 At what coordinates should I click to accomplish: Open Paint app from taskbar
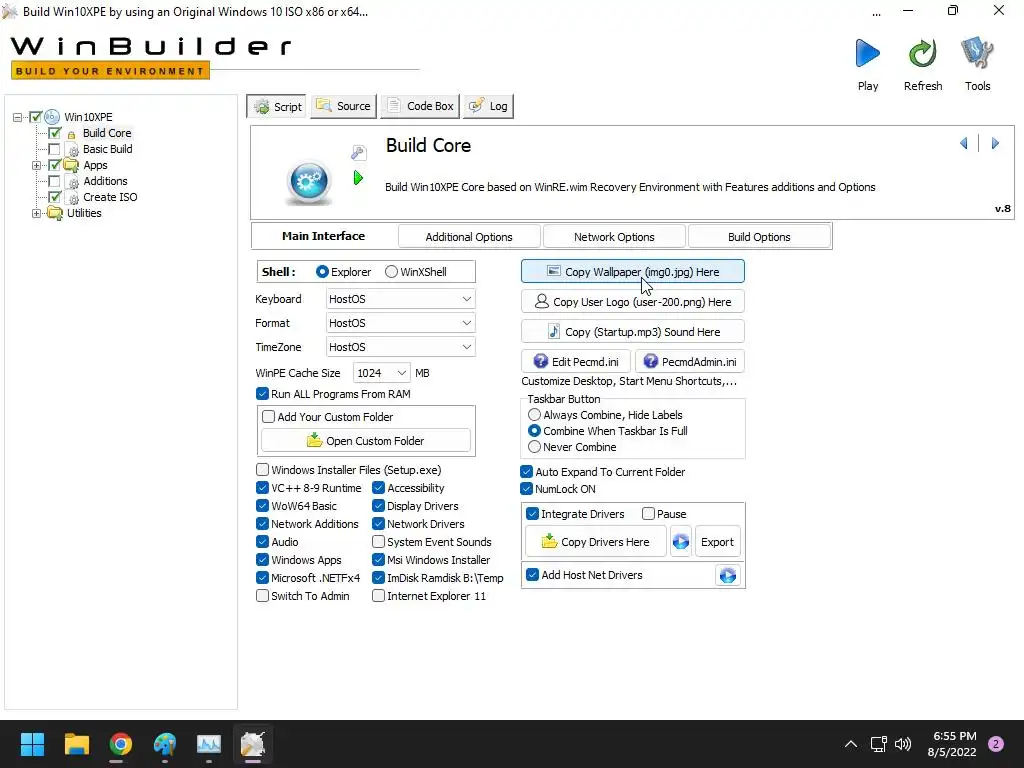point(165,744)
